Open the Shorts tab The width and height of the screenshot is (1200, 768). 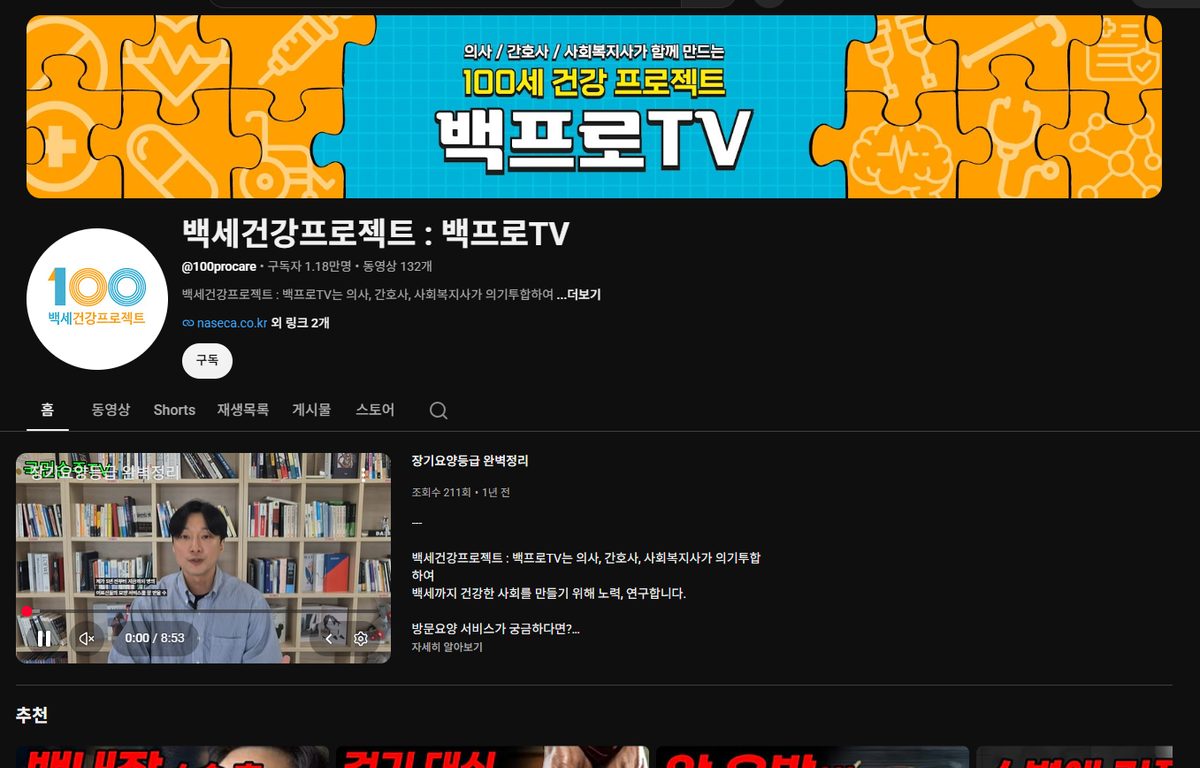[174, 410]
